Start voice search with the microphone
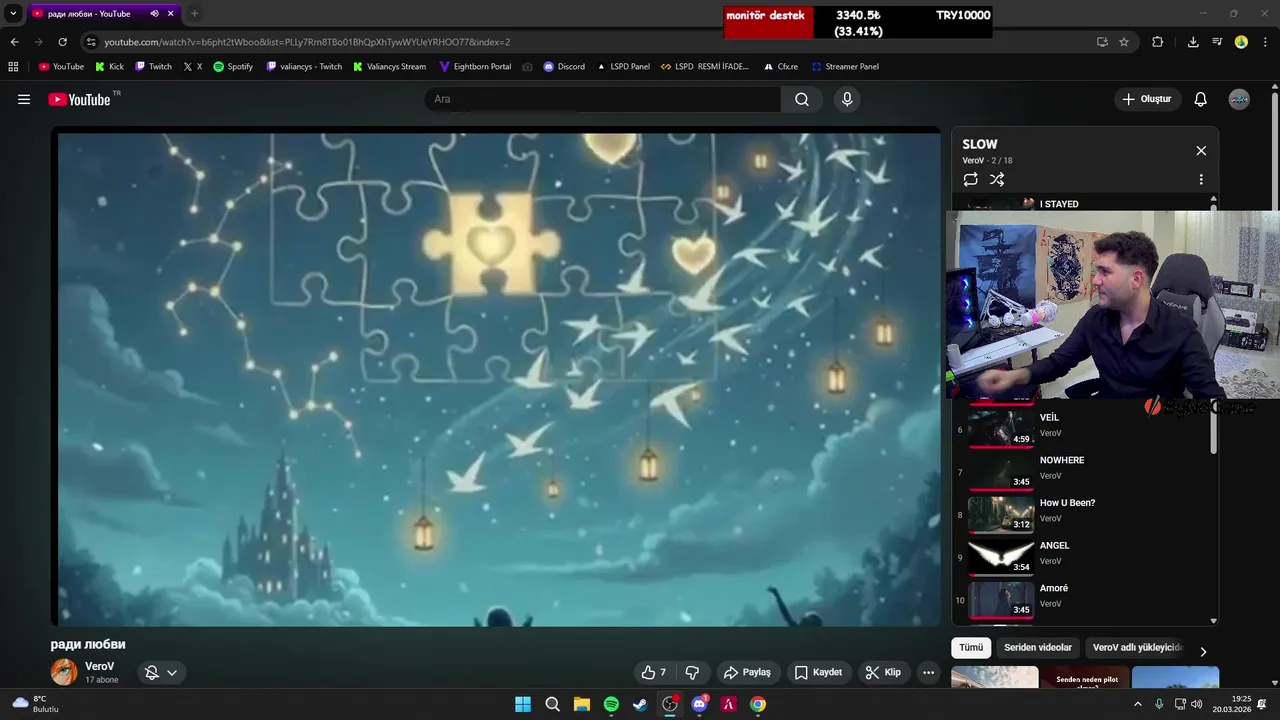Viewport: 1280px width, 720px height. point(847,99)
